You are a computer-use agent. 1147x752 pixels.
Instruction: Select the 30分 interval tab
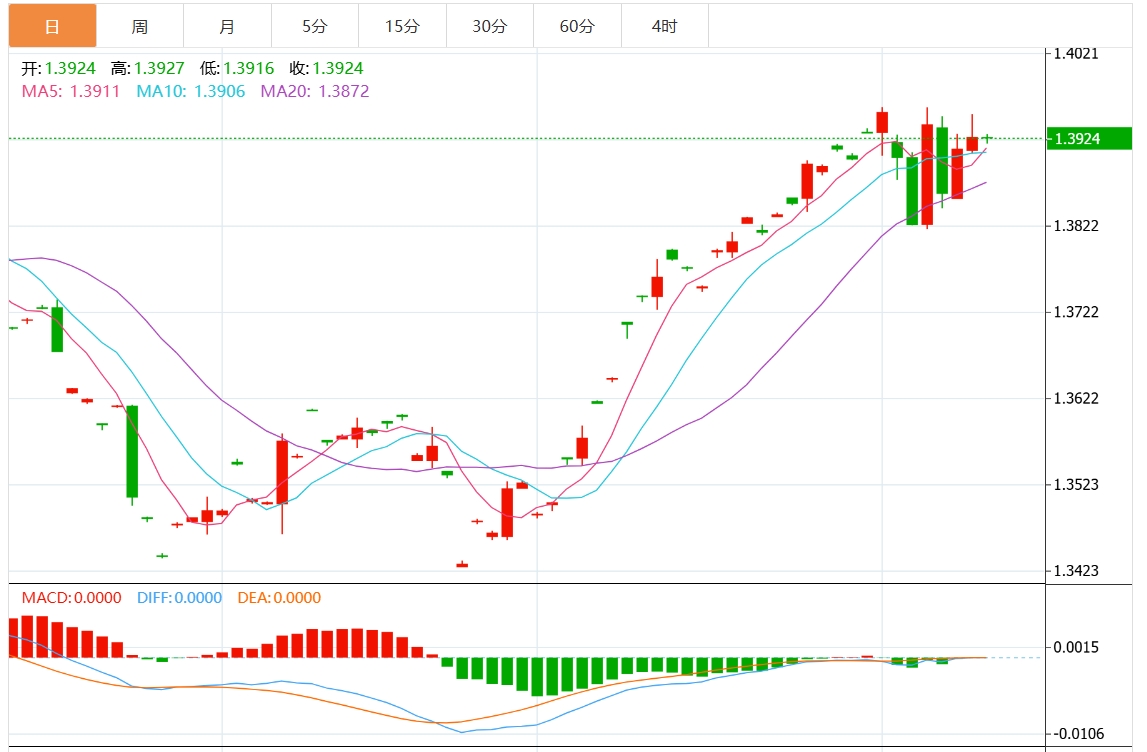pos(489,26)
